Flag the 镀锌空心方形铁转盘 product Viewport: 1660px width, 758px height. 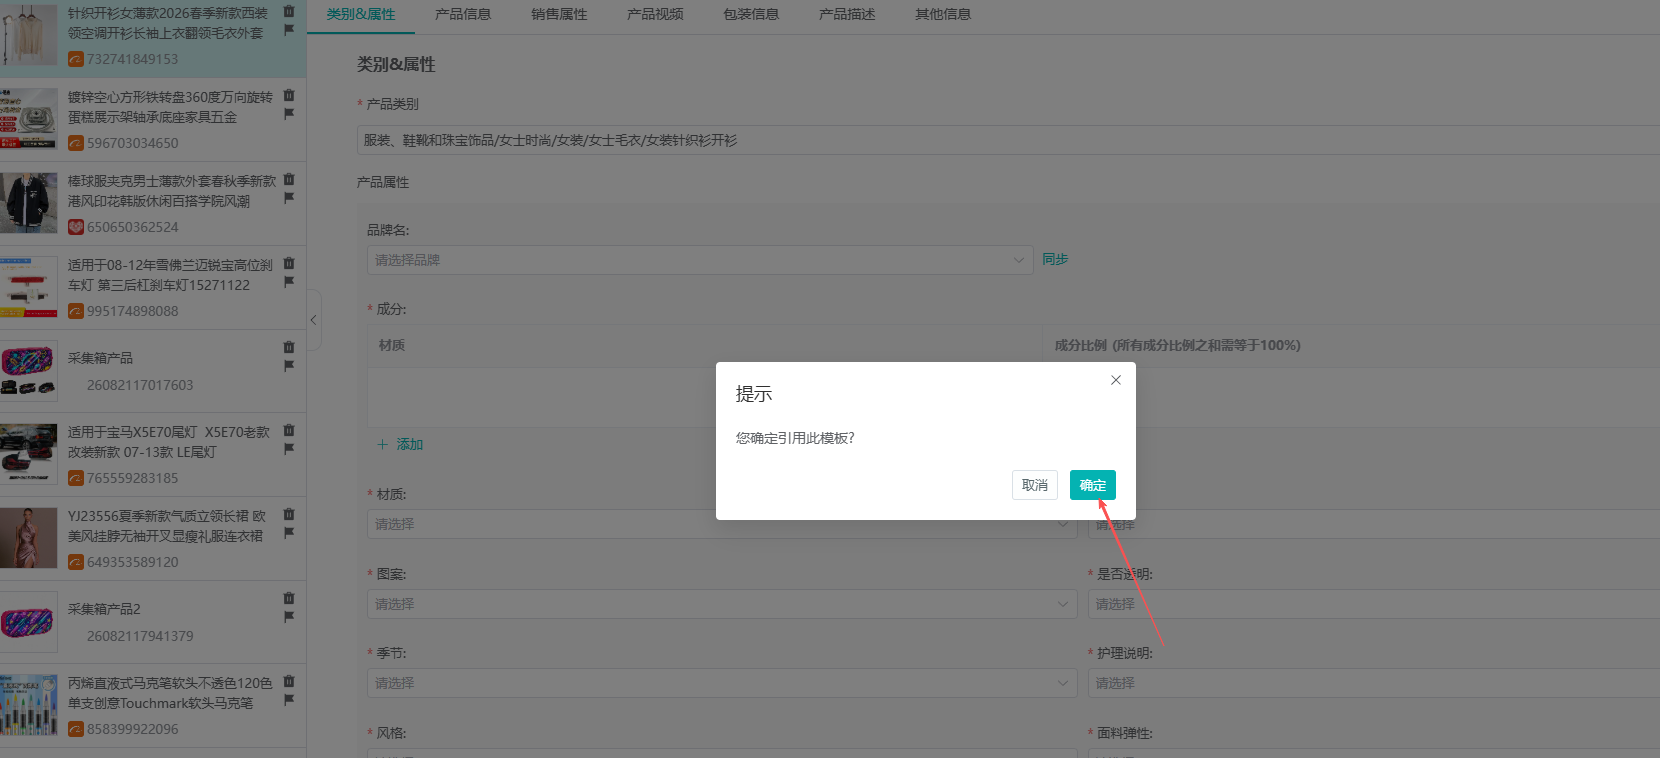pyautogui.click(x=289, y=114)
